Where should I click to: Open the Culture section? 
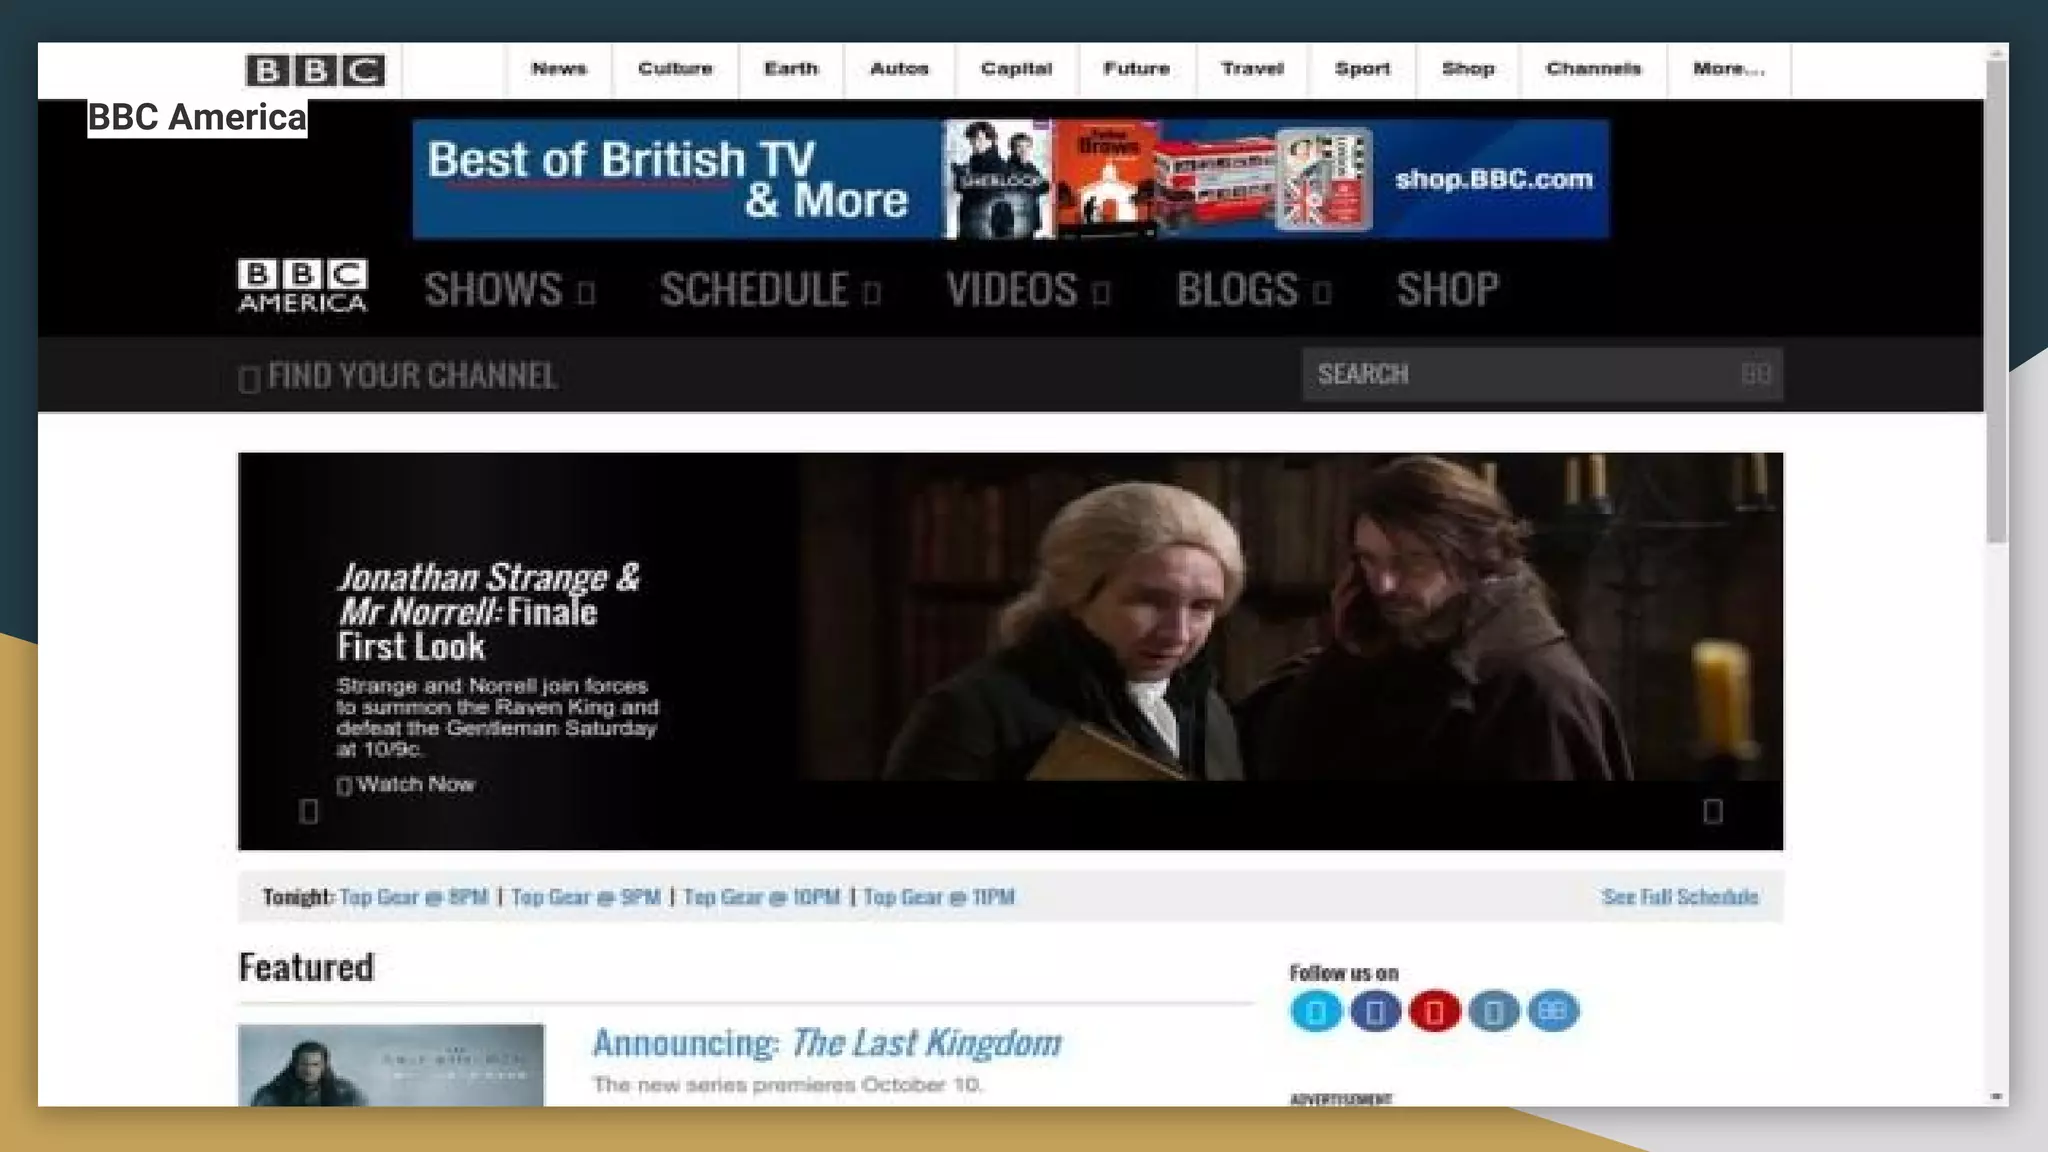pyautogui.click(x=676, y=69)
